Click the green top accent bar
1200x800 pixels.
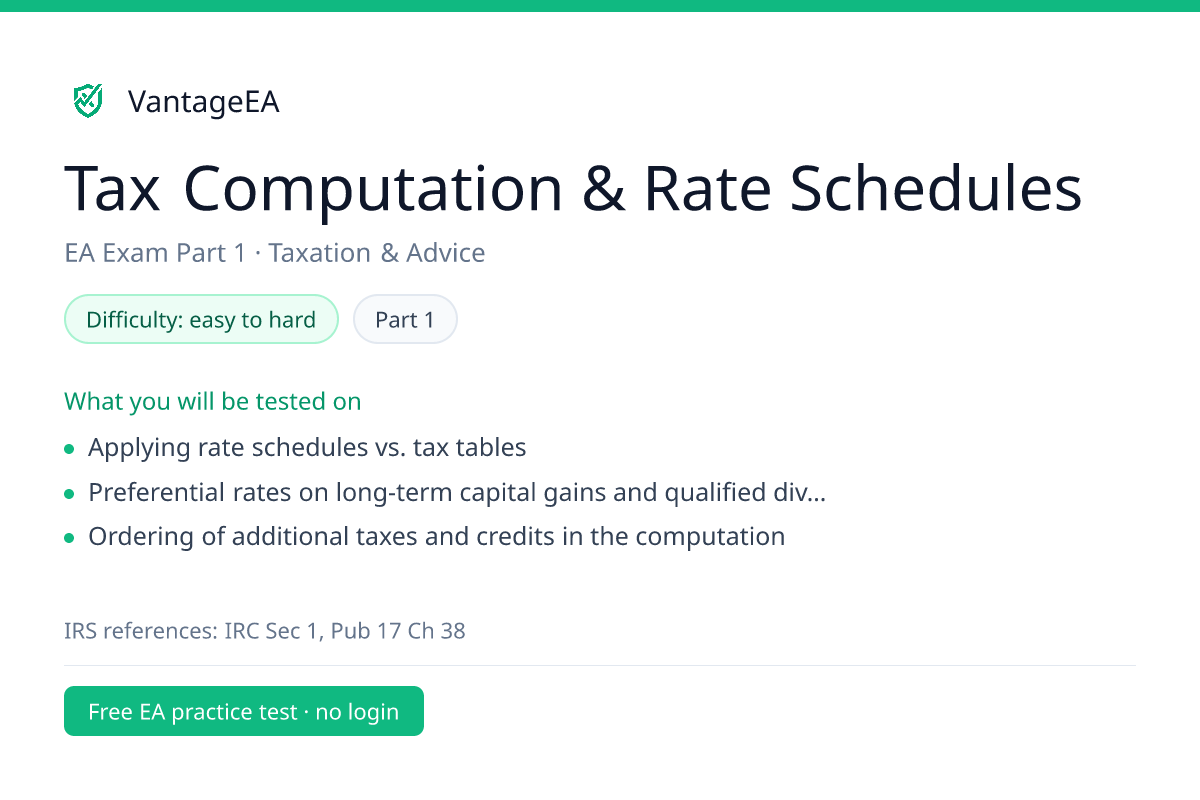600,5
